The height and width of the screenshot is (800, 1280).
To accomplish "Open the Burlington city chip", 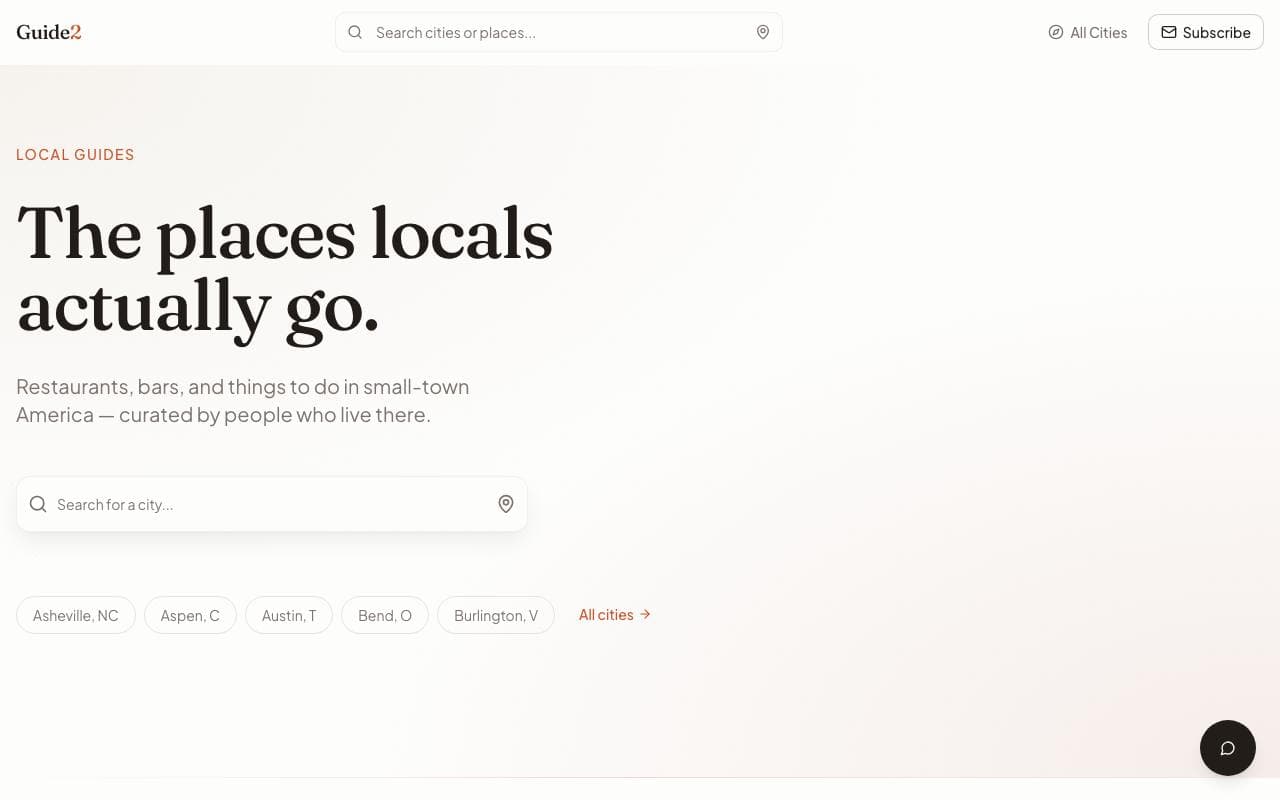I will [496, 615].
